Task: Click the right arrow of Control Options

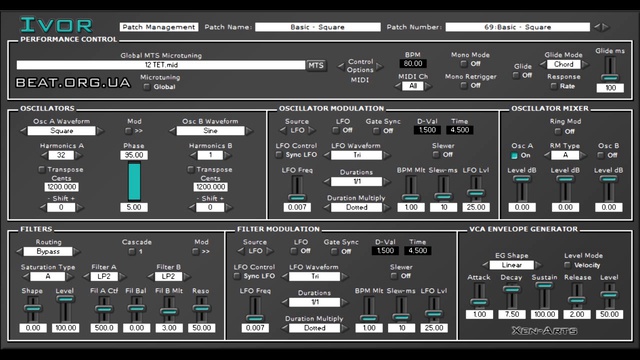Action: coord(380,66)
